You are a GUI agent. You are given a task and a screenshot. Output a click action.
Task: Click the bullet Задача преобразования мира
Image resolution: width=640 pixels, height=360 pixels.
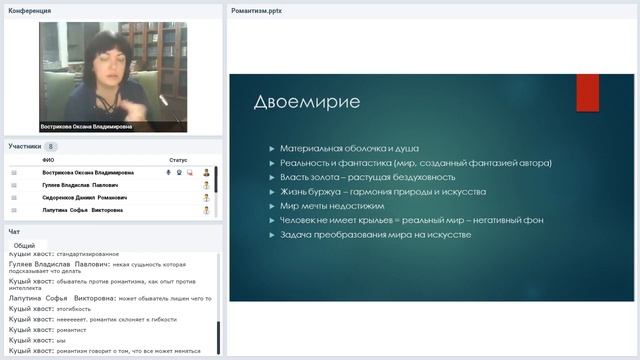coord(376,235)
